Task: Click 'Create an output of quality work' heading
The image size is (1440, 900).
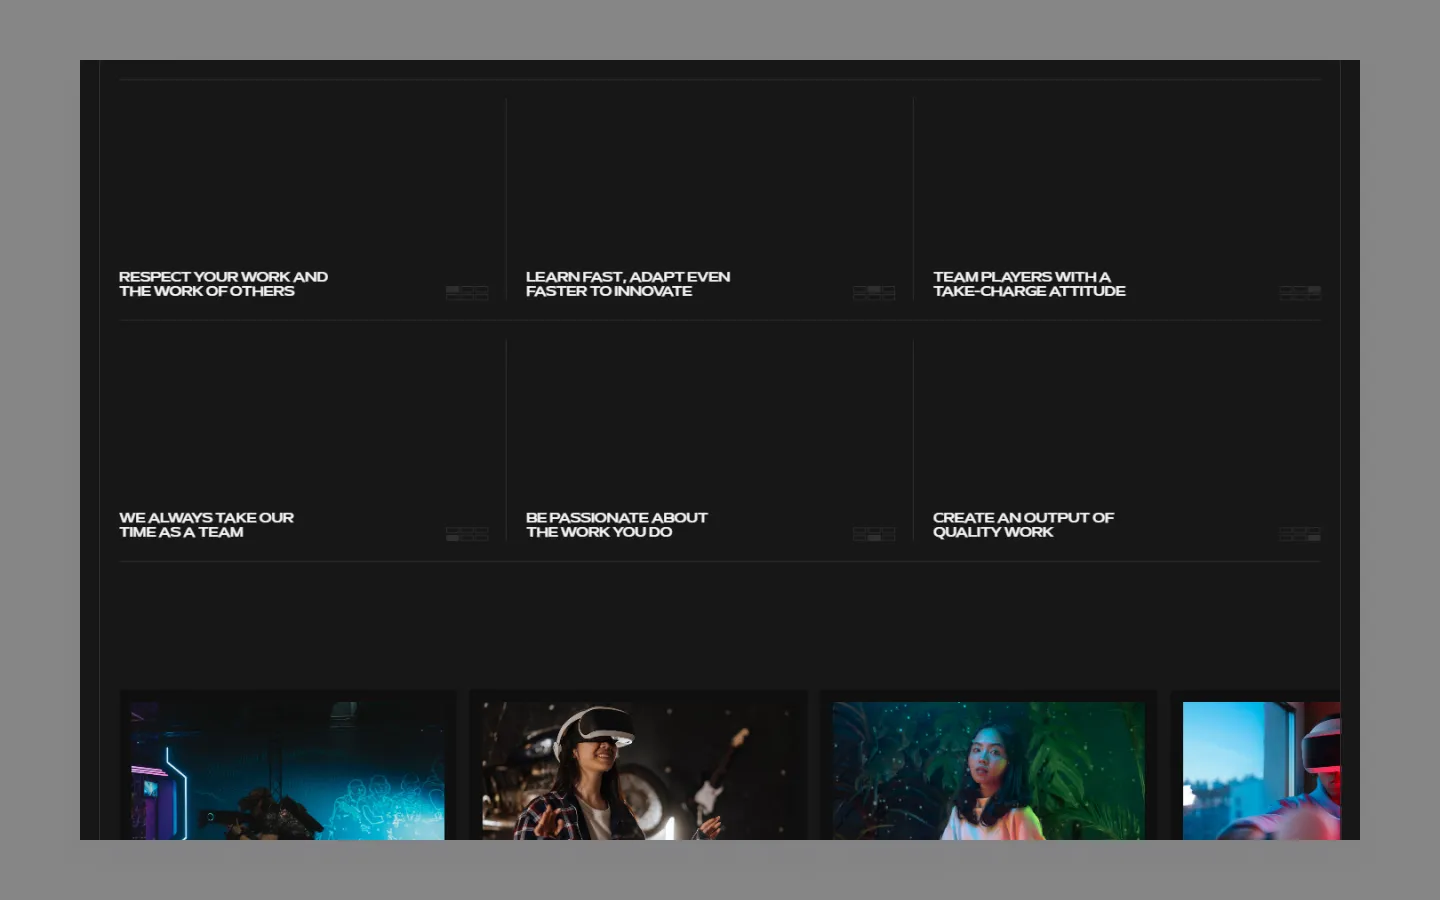Action: coord(1022,525)
